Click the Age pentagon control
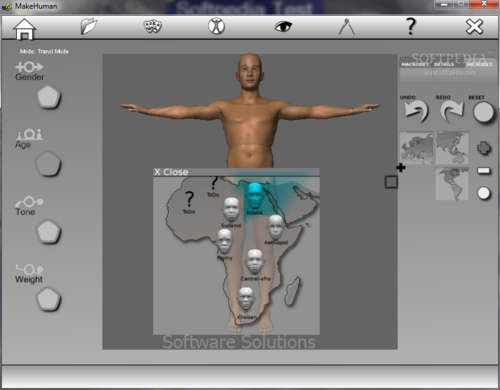Image resolution: width=500 pixels, height=390 pixels. click(x=48, y=164)
